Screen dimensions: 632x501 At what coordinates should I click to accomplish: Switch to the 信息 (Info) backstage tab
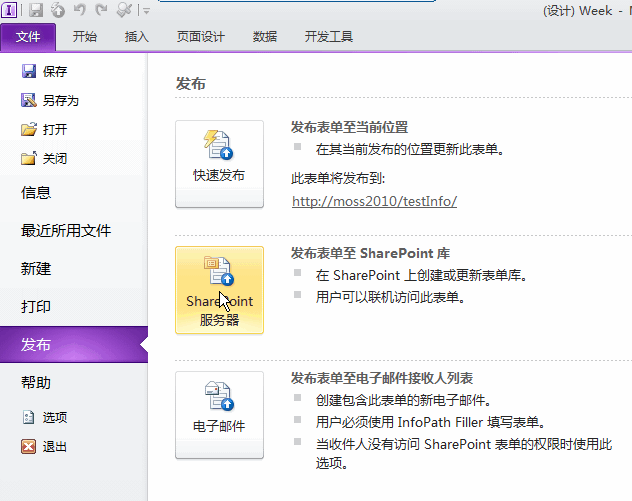click(x=36, y=193)
